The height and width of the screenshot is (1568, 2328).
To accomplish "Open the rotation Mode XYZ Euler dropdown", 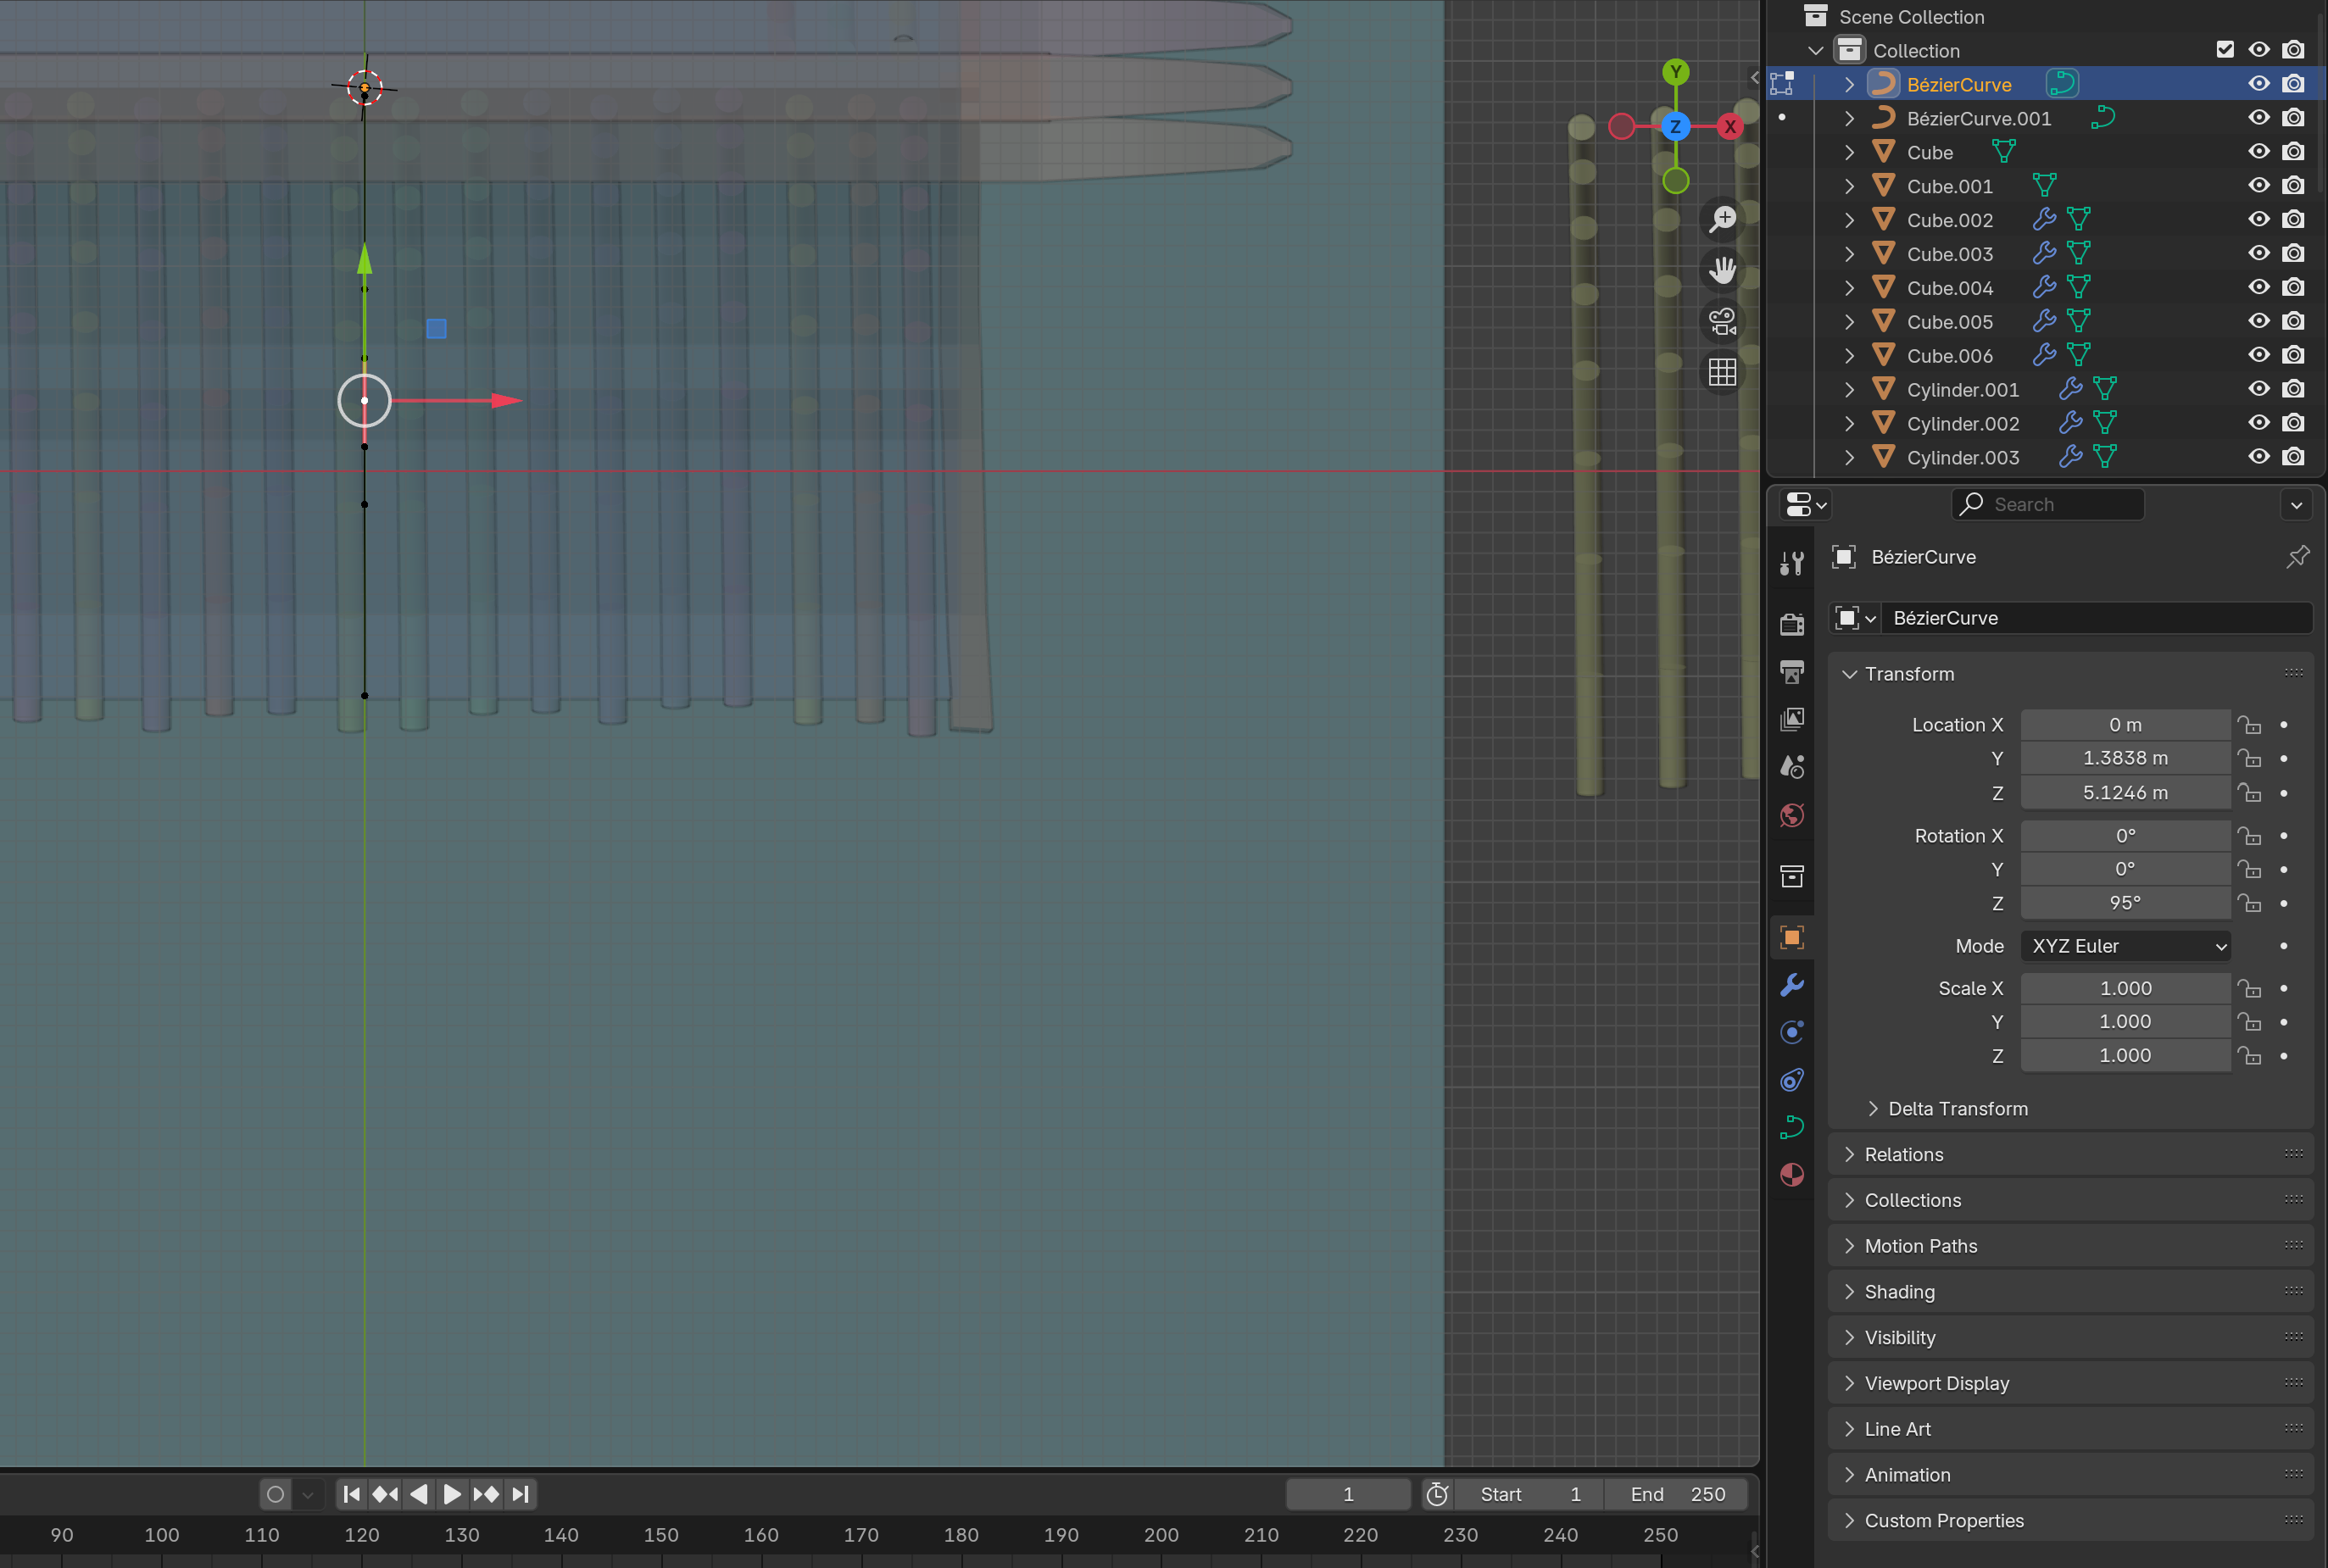I will coord(2125,946).
